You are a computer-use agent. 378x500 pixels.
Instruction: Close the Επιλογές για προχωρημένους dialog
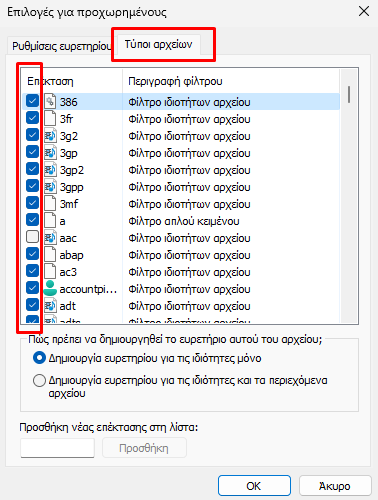point(364,11)
